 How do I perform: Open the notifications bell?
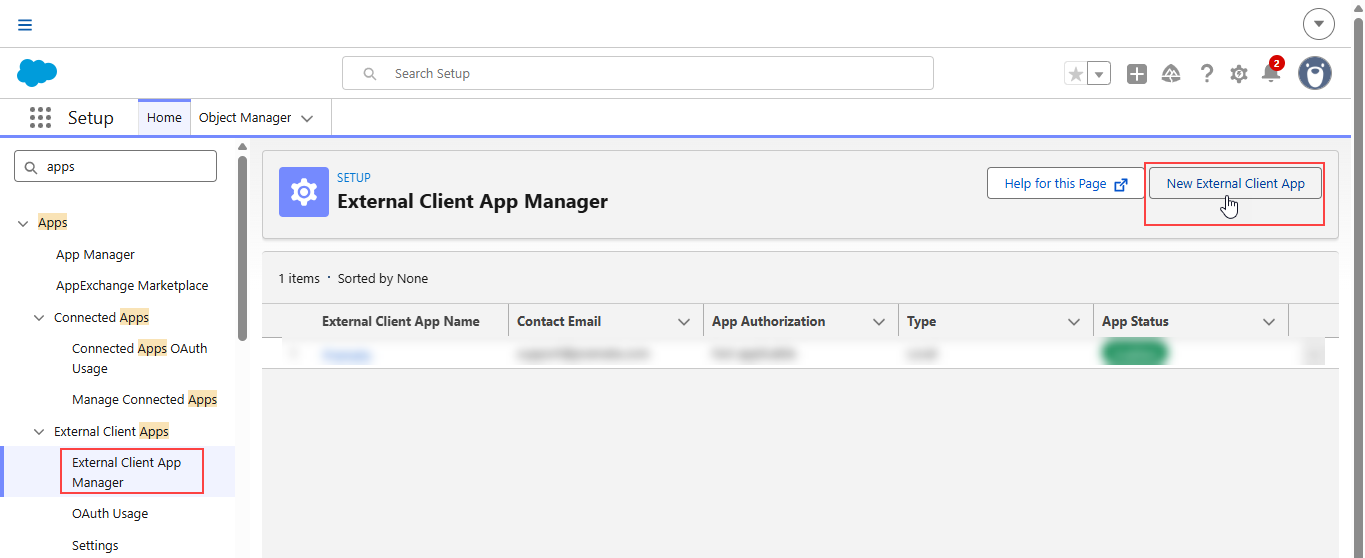click(x=1271, y=74)
